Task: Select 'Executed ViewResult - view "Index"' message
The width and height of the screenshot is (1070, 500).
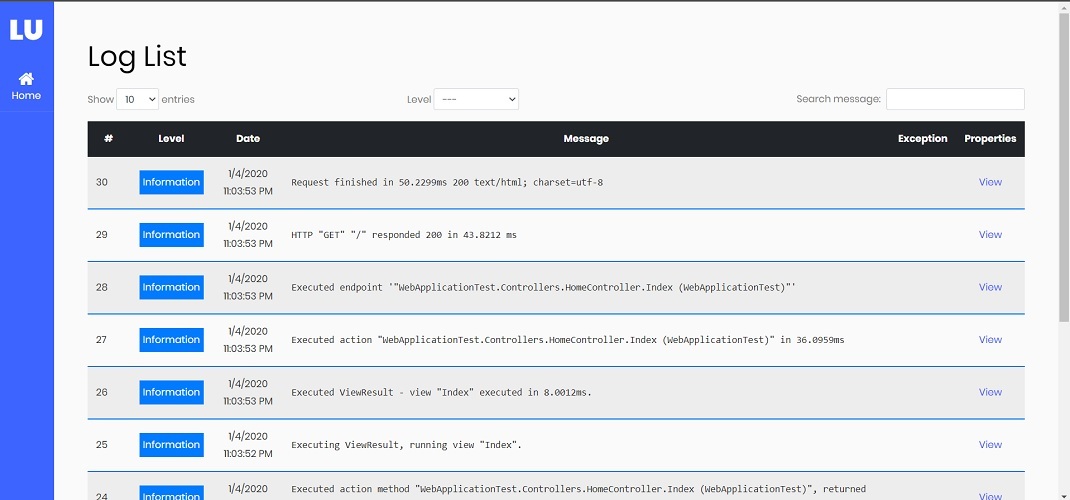Action: click(442, 393)
